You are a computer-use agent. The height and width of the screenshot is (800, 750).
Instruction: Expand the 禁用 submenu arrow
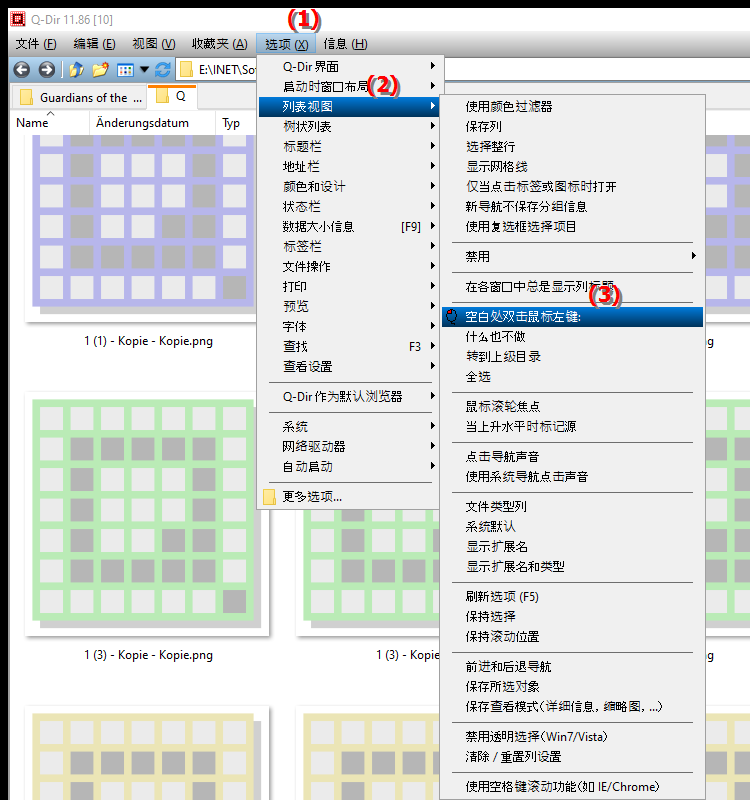(x=693, y=256)
